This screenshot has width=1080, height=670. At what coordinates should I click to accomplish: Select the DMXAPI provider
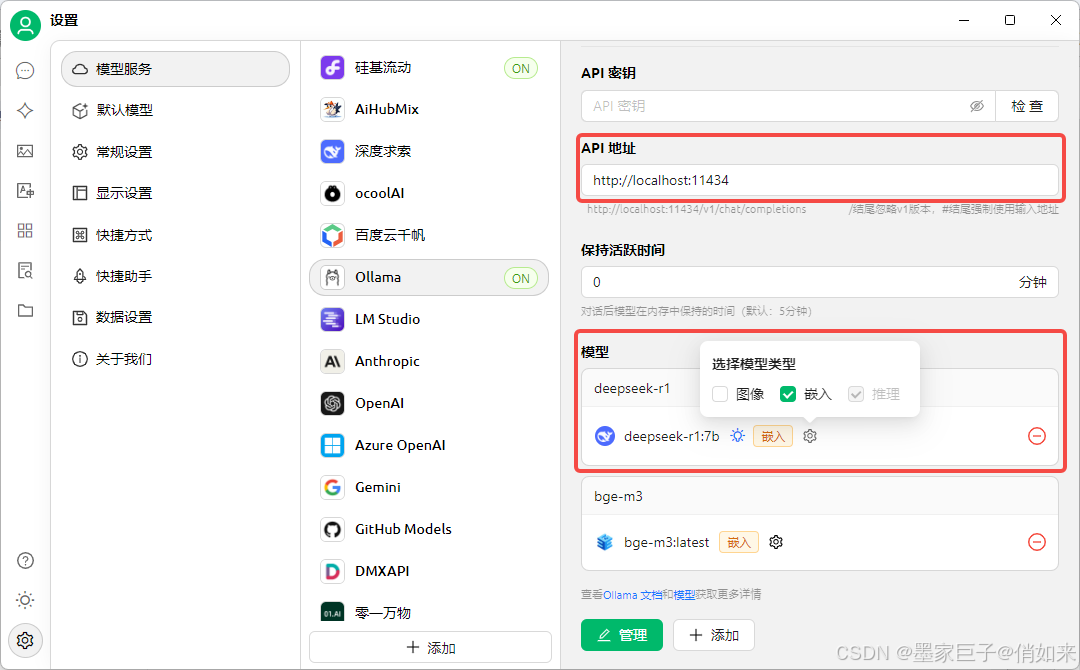pyautogui.click(x=428, y=572)
